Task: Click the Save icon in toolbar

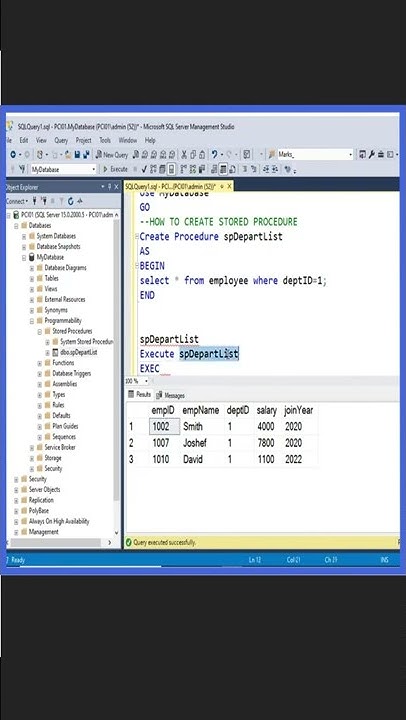Action: 77,155
